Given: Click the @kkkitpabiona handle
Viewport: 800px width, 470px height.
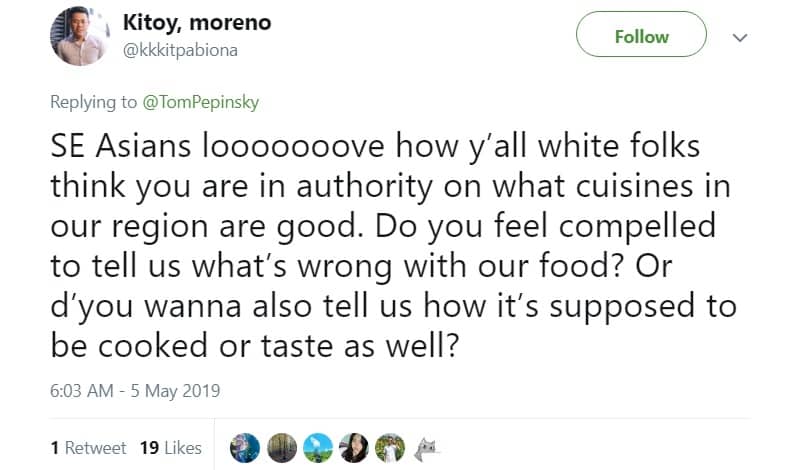Looking at the screenshot, I should (180, 51).
